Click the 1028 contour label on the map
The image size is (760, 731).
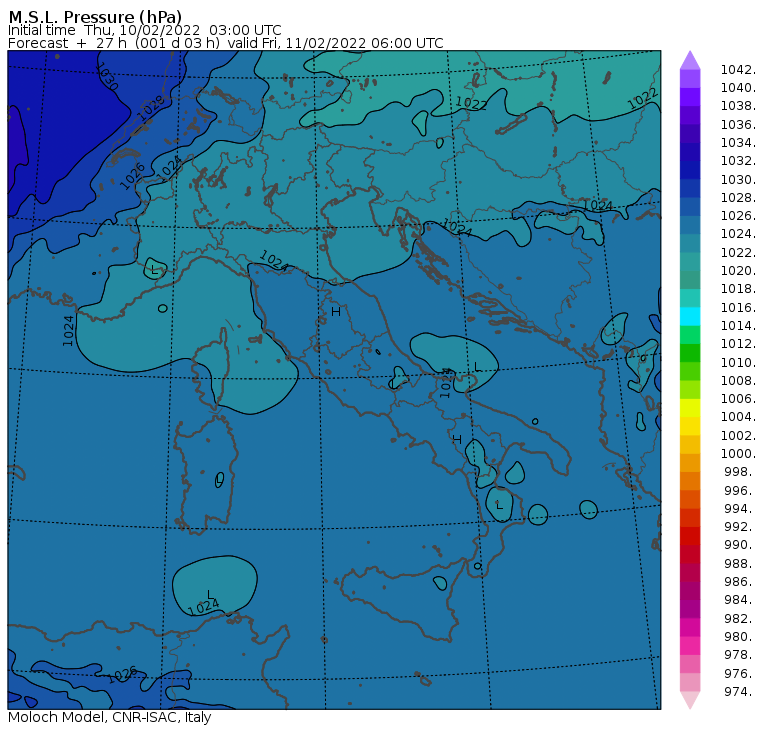[x=151, y=108]
